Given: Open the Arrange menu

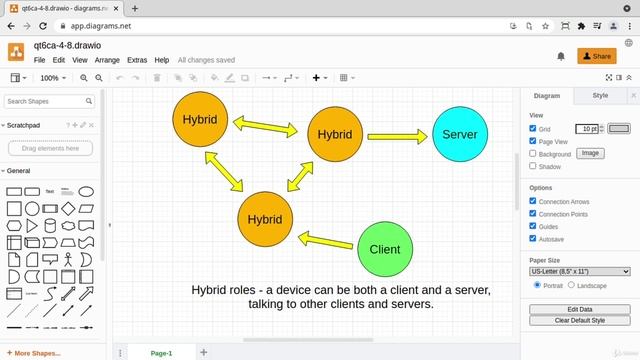Looking at the screenshot, I should (107, 60).
